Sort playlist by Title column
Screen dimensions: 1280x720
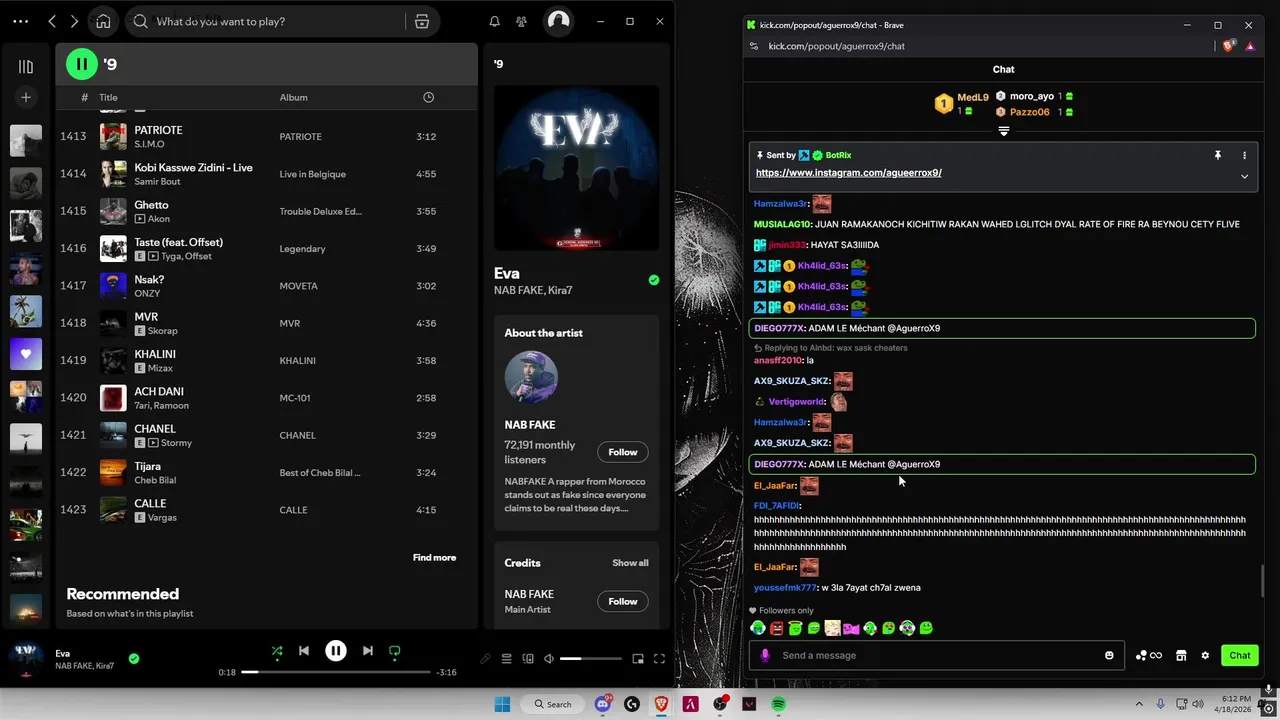pyautogui.click(x=108, y=97)
